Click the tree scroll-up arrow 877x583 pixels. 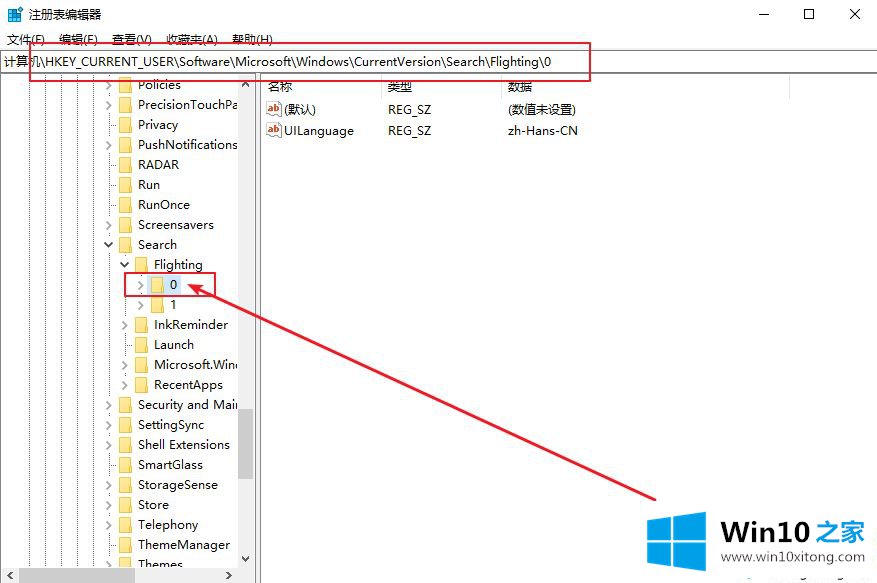click(x=246, y=85)
